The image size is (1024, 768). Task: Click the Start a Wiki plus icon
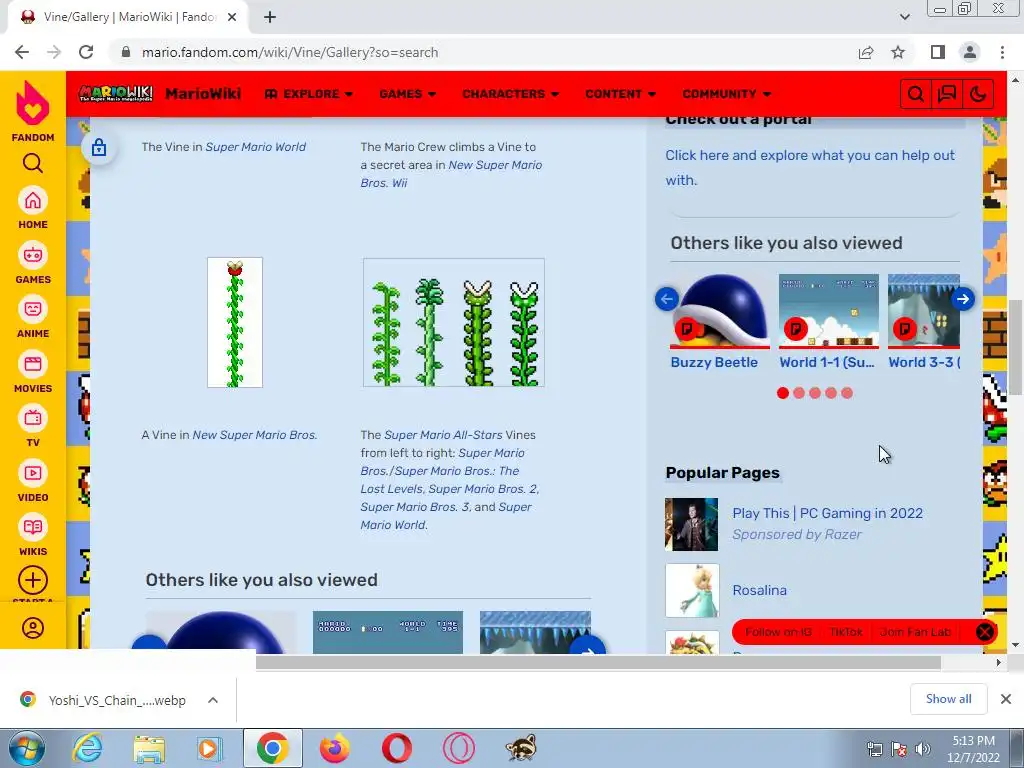pos(33,580)
